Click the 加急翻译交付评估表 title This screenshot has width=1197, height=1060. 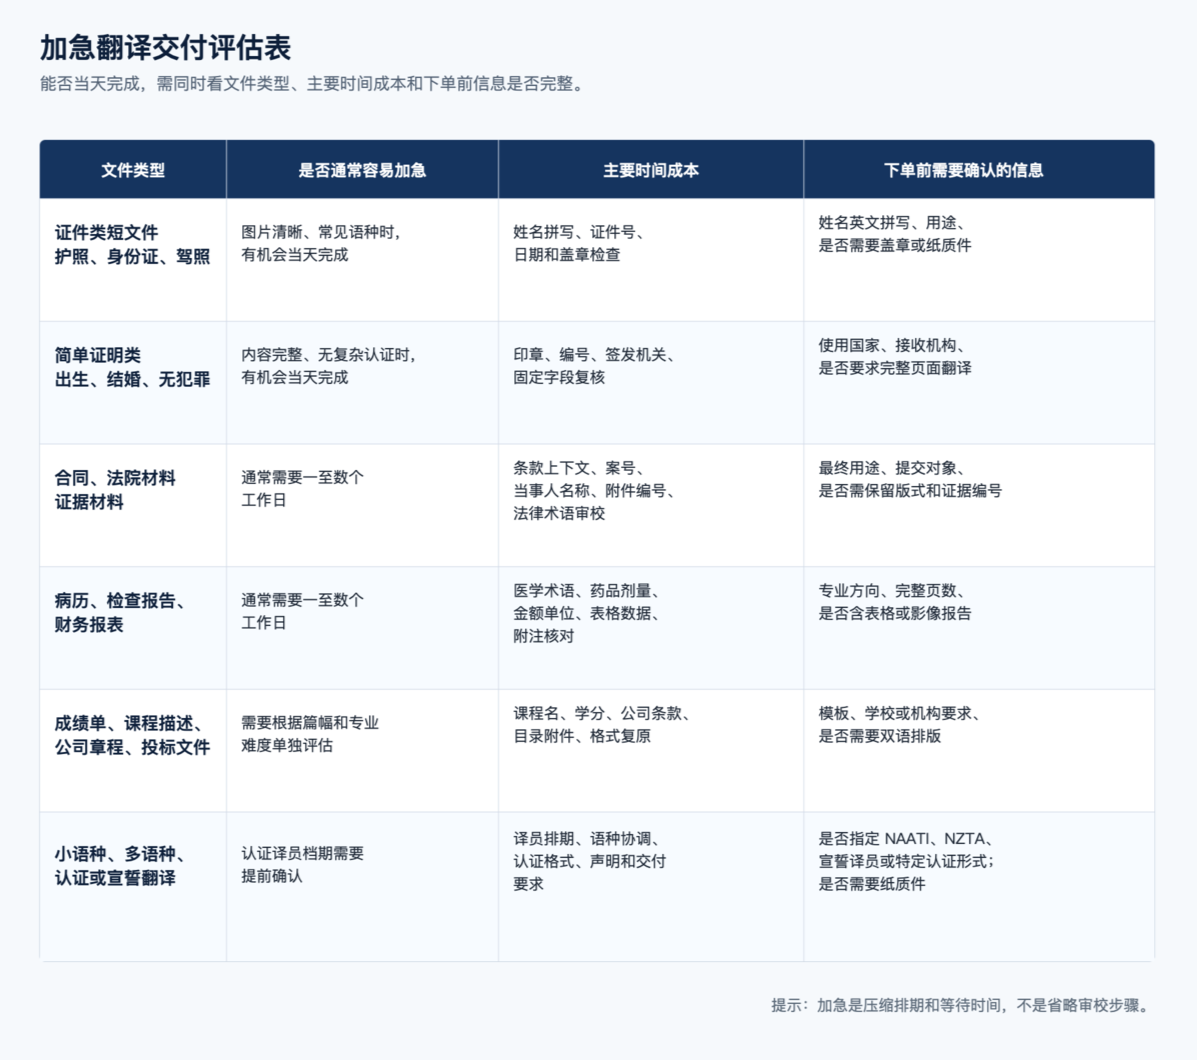click(x=166, y=47)
